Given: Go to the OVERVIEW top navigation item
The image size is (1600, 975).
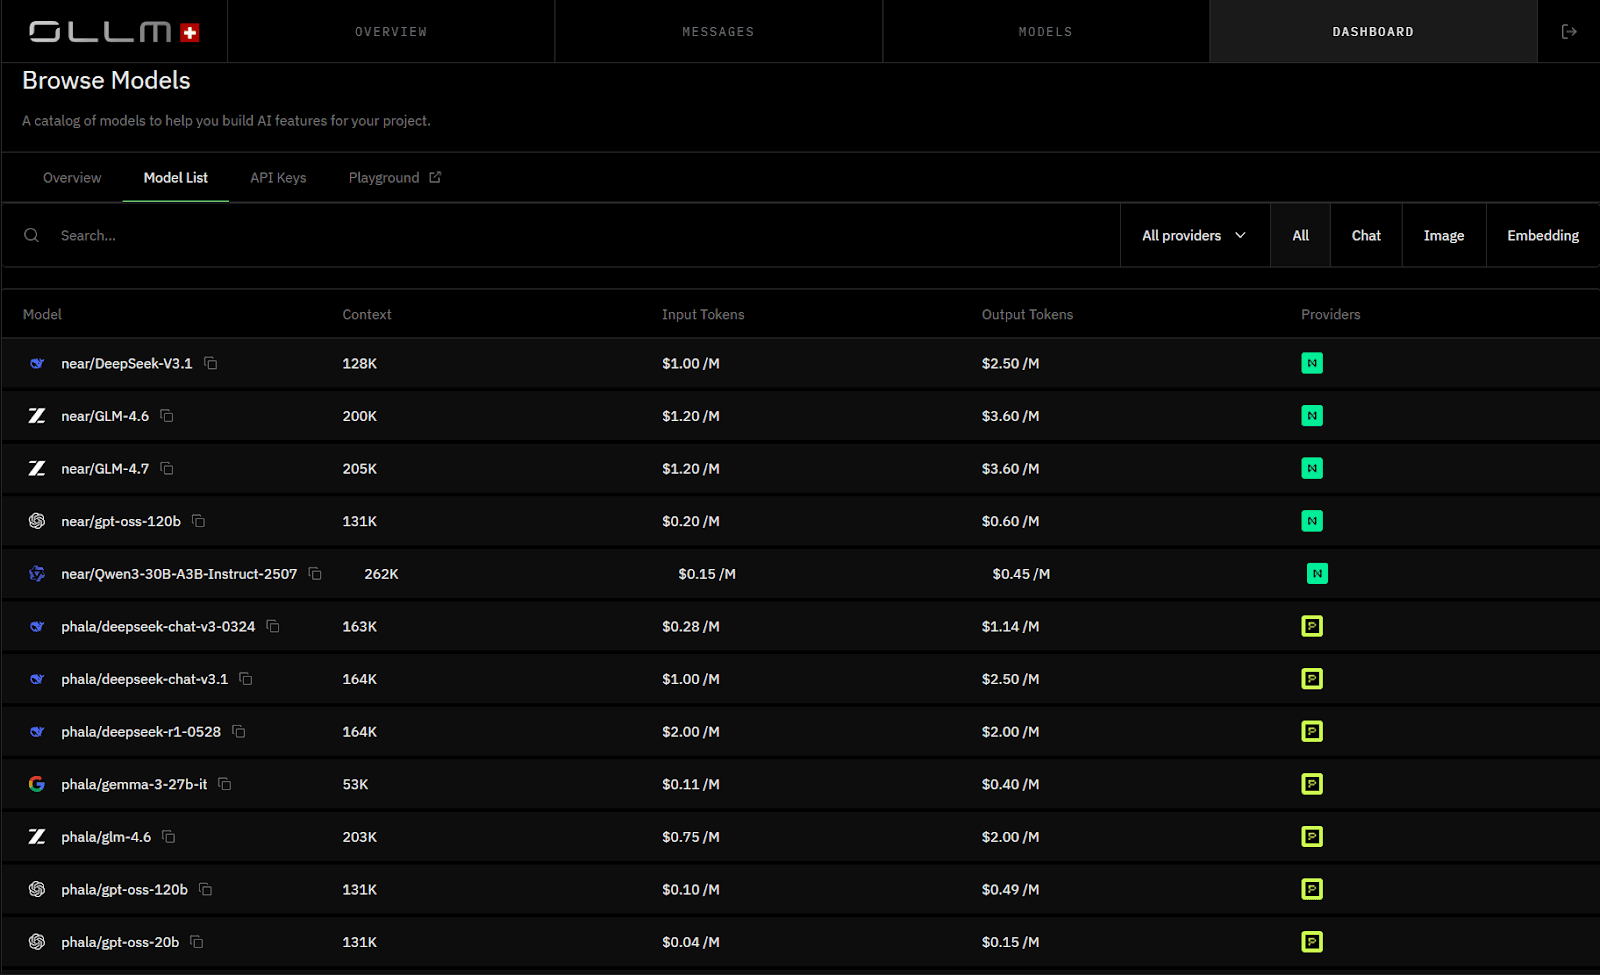Looking at the screenshot, I should coord(391,32).
